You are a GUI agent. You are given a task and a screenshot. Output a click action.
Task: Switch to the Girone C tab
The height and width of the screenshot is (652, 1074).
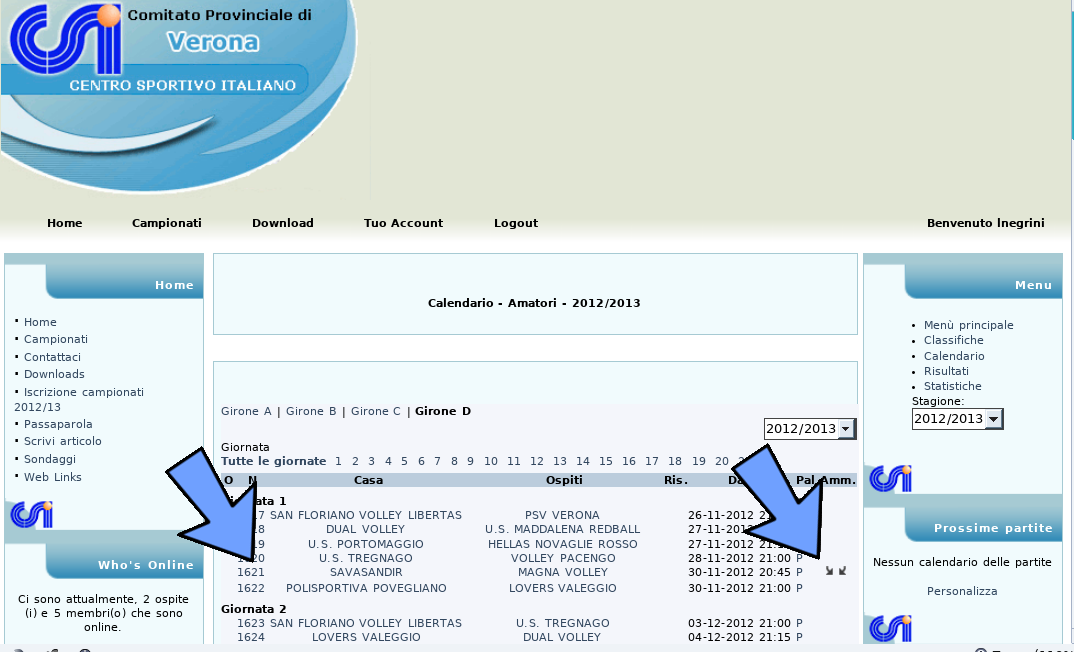click(375, 412)
